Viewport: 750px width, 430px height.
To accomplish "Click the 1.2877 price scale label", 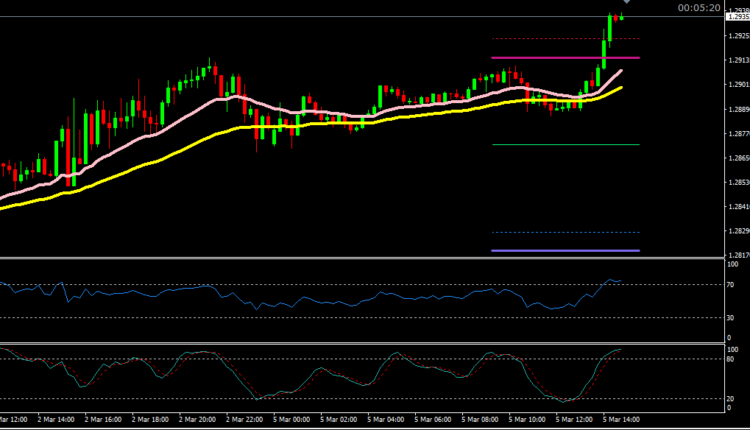I will tap(737, 134).
